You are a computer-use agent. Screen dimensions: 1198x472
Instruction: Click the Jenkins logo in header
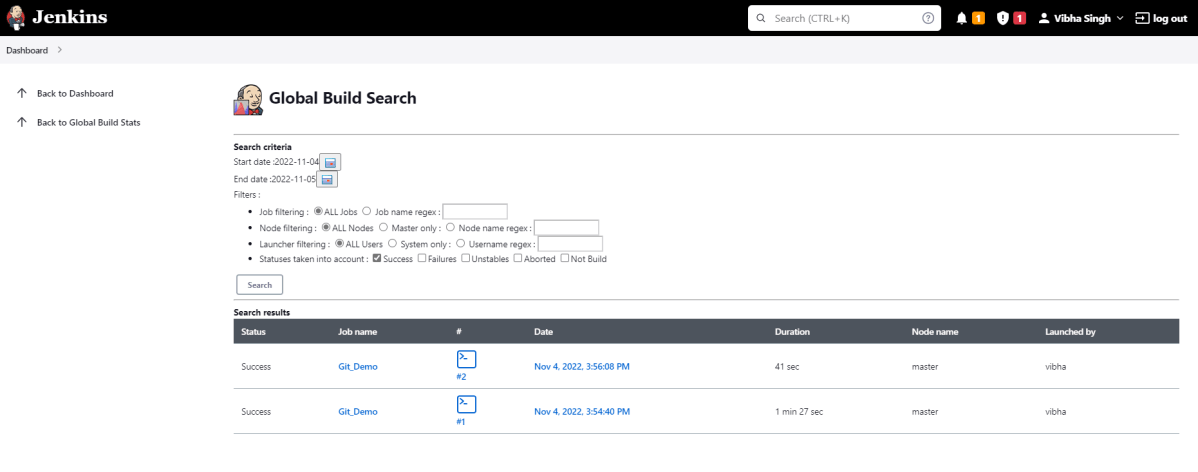click(57, 18)
